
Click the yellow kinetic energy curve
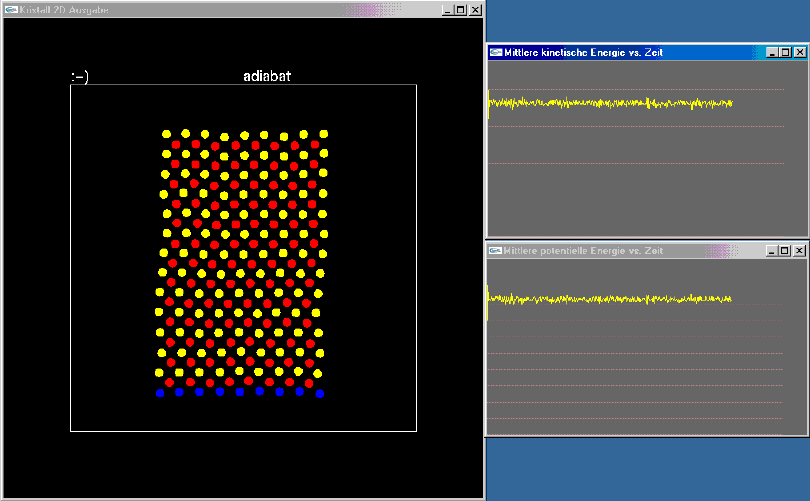point(600,103)
